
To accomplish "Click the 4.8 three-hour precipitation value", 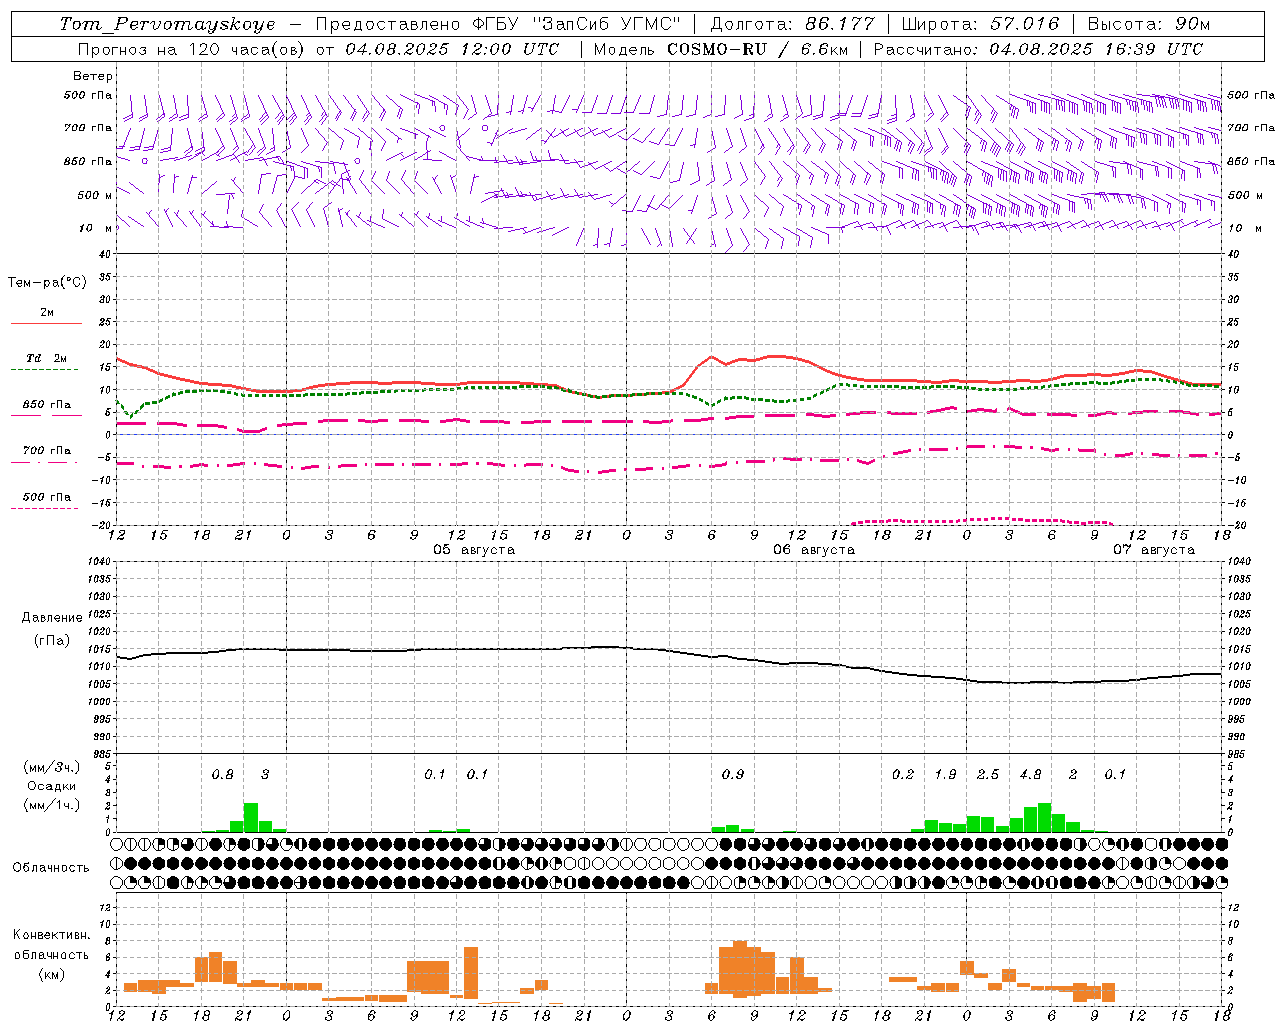I will [x=1030, y=774].
